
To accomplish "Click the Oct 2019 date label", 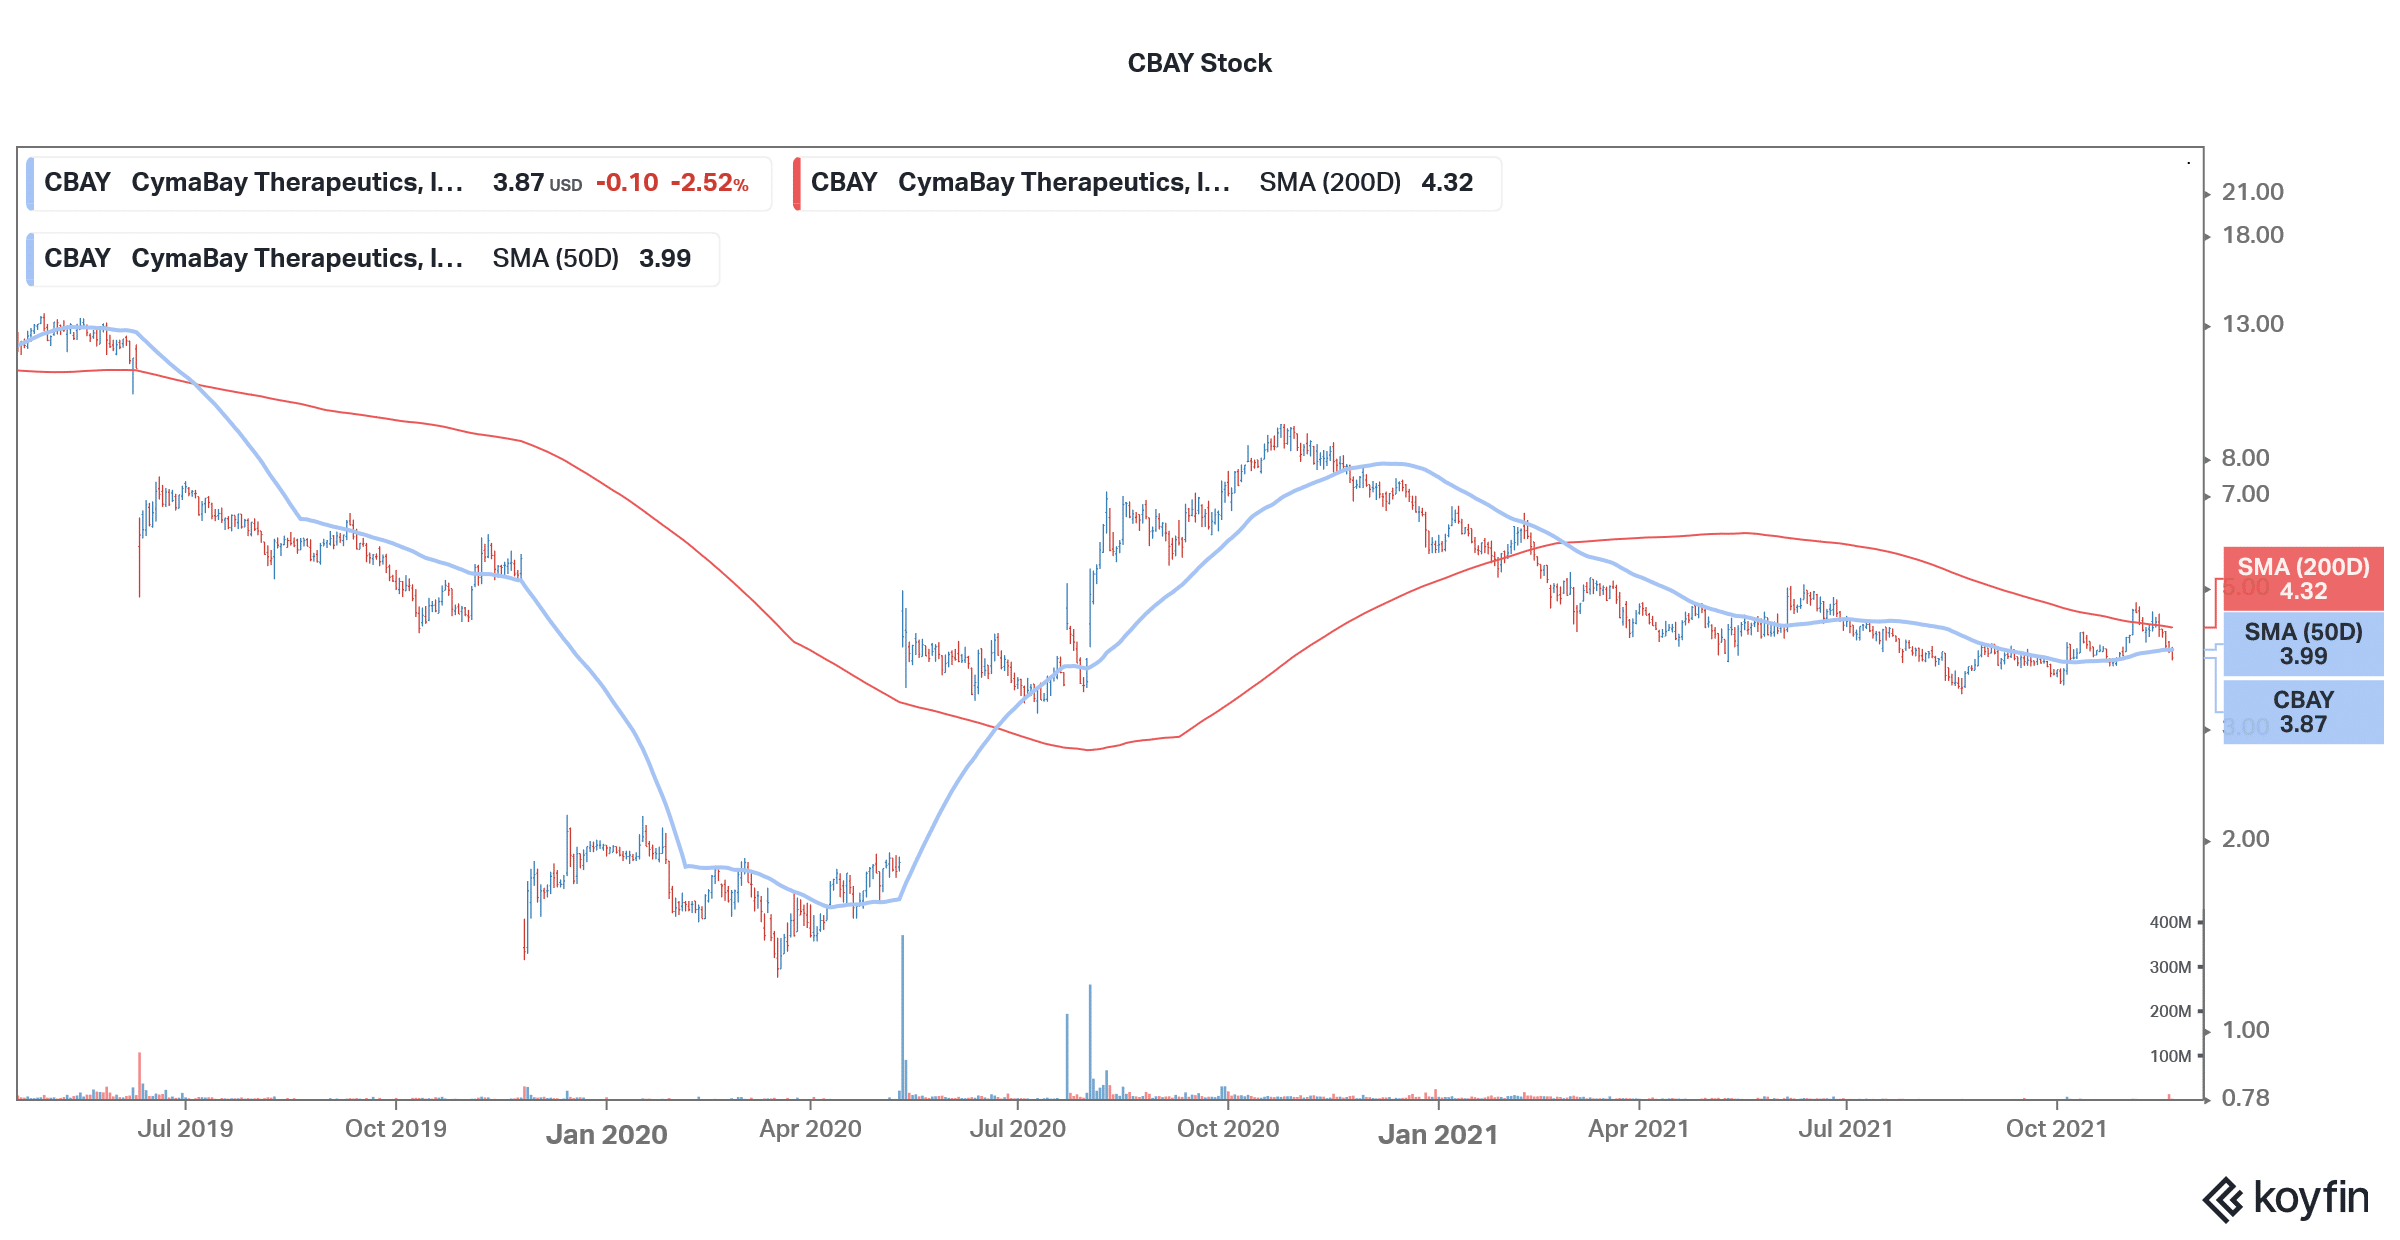I will click(x=396, y=1129).
